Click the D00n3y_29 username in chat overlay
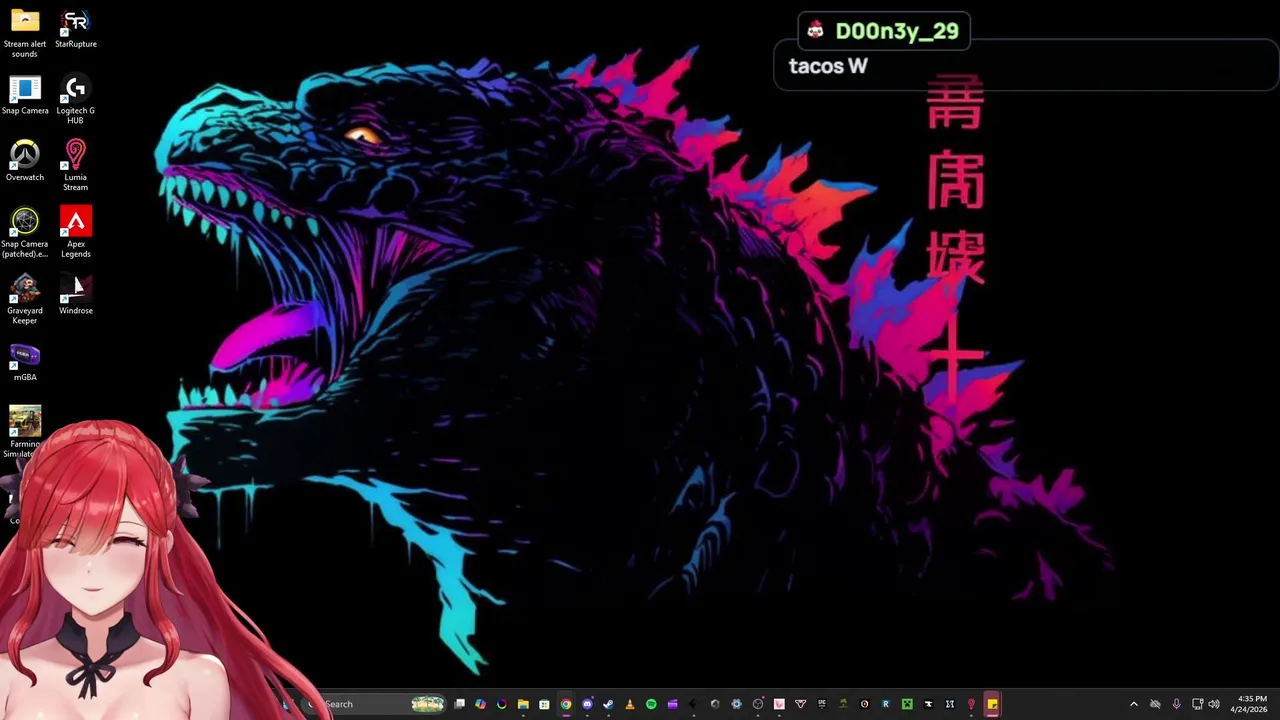Viewport: 1280px width, 720px height. pyautogui.click(x=896, y=31)
